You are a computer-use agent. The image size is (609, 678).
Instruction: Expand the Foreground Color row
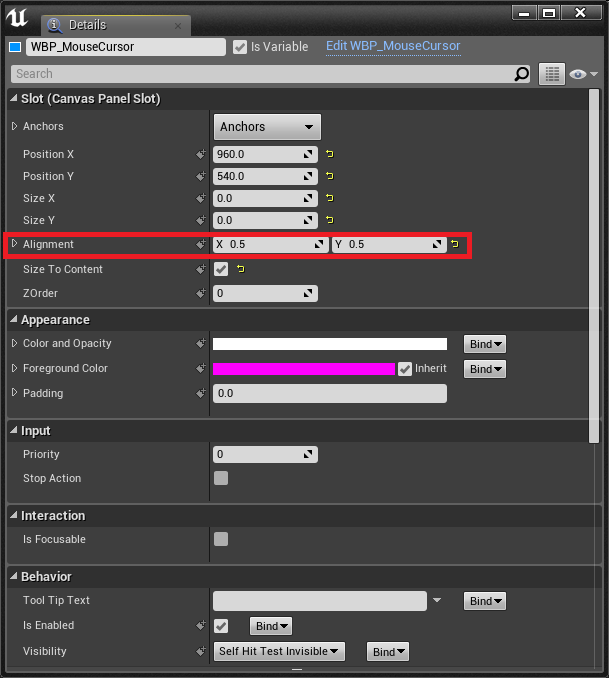pyautogui.click(x=14, y=368)
